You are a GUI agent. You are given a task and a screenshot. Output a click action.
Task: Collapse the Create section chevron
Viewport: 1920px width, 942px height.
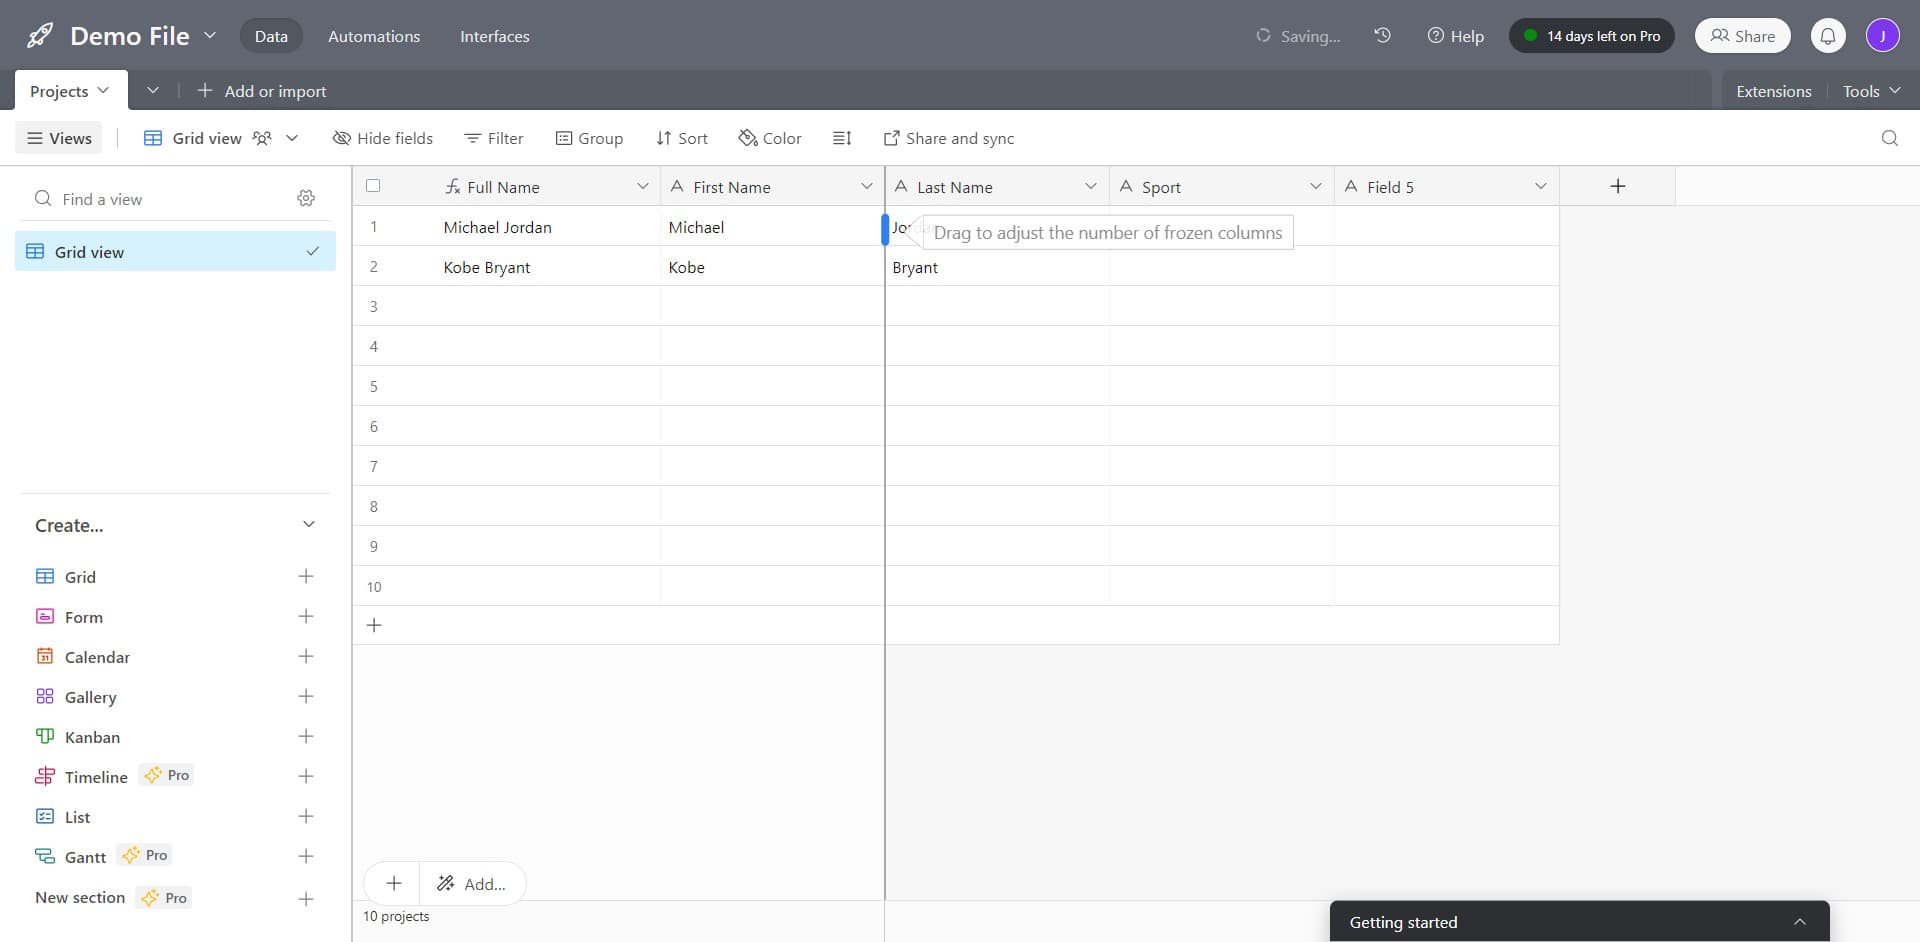click(309, 525)
